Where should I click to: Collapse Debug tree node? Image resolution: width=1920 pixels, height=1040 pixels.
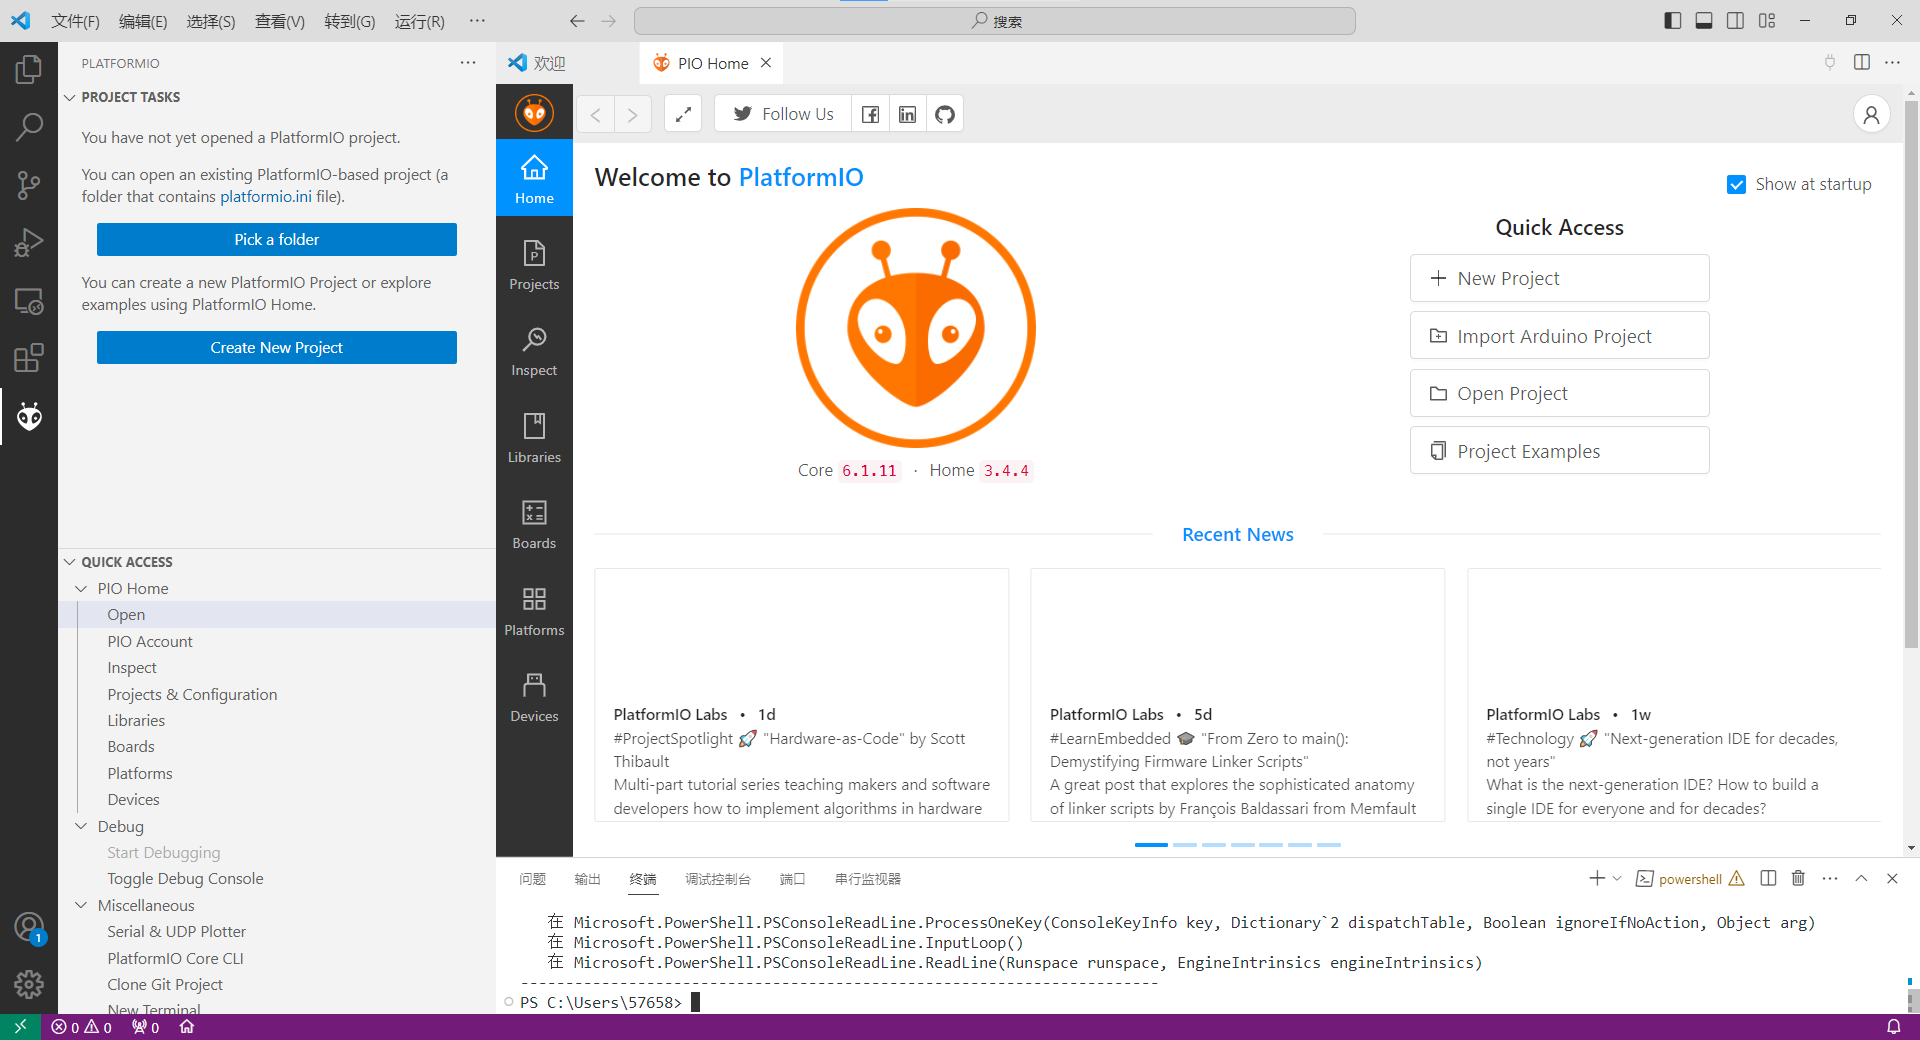click(81, 826)
